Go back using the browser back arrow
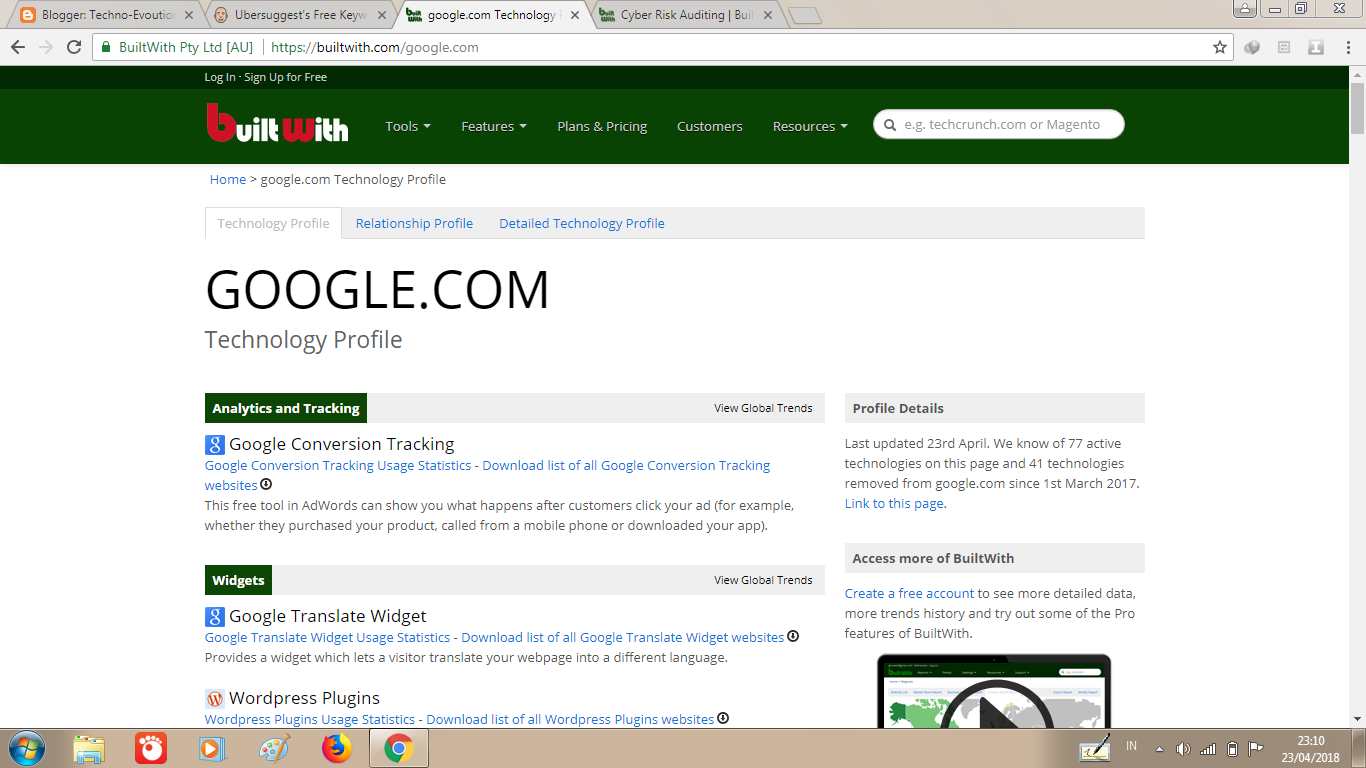1366x768 pixels. 18,47
